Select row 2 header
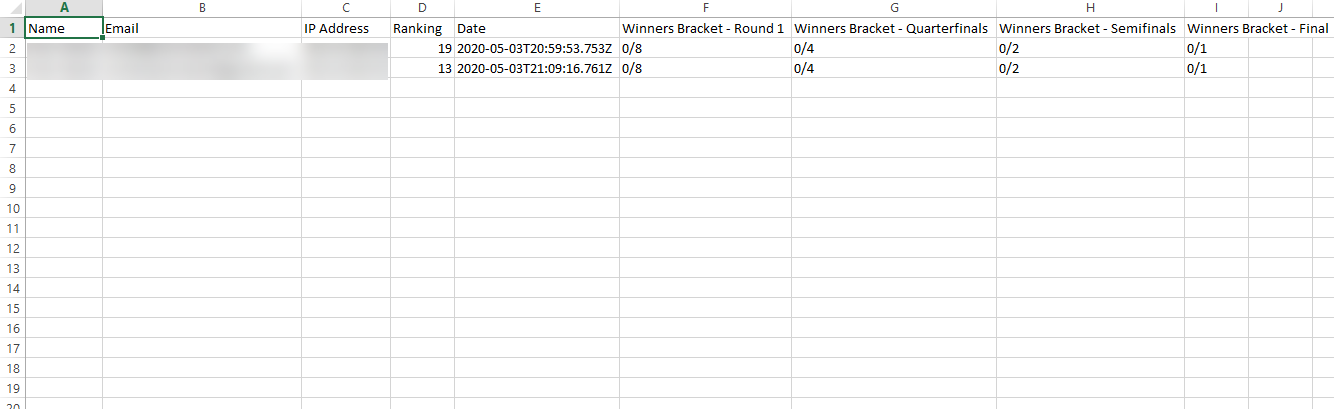1334x409 pixels. (x=12, y=48)
